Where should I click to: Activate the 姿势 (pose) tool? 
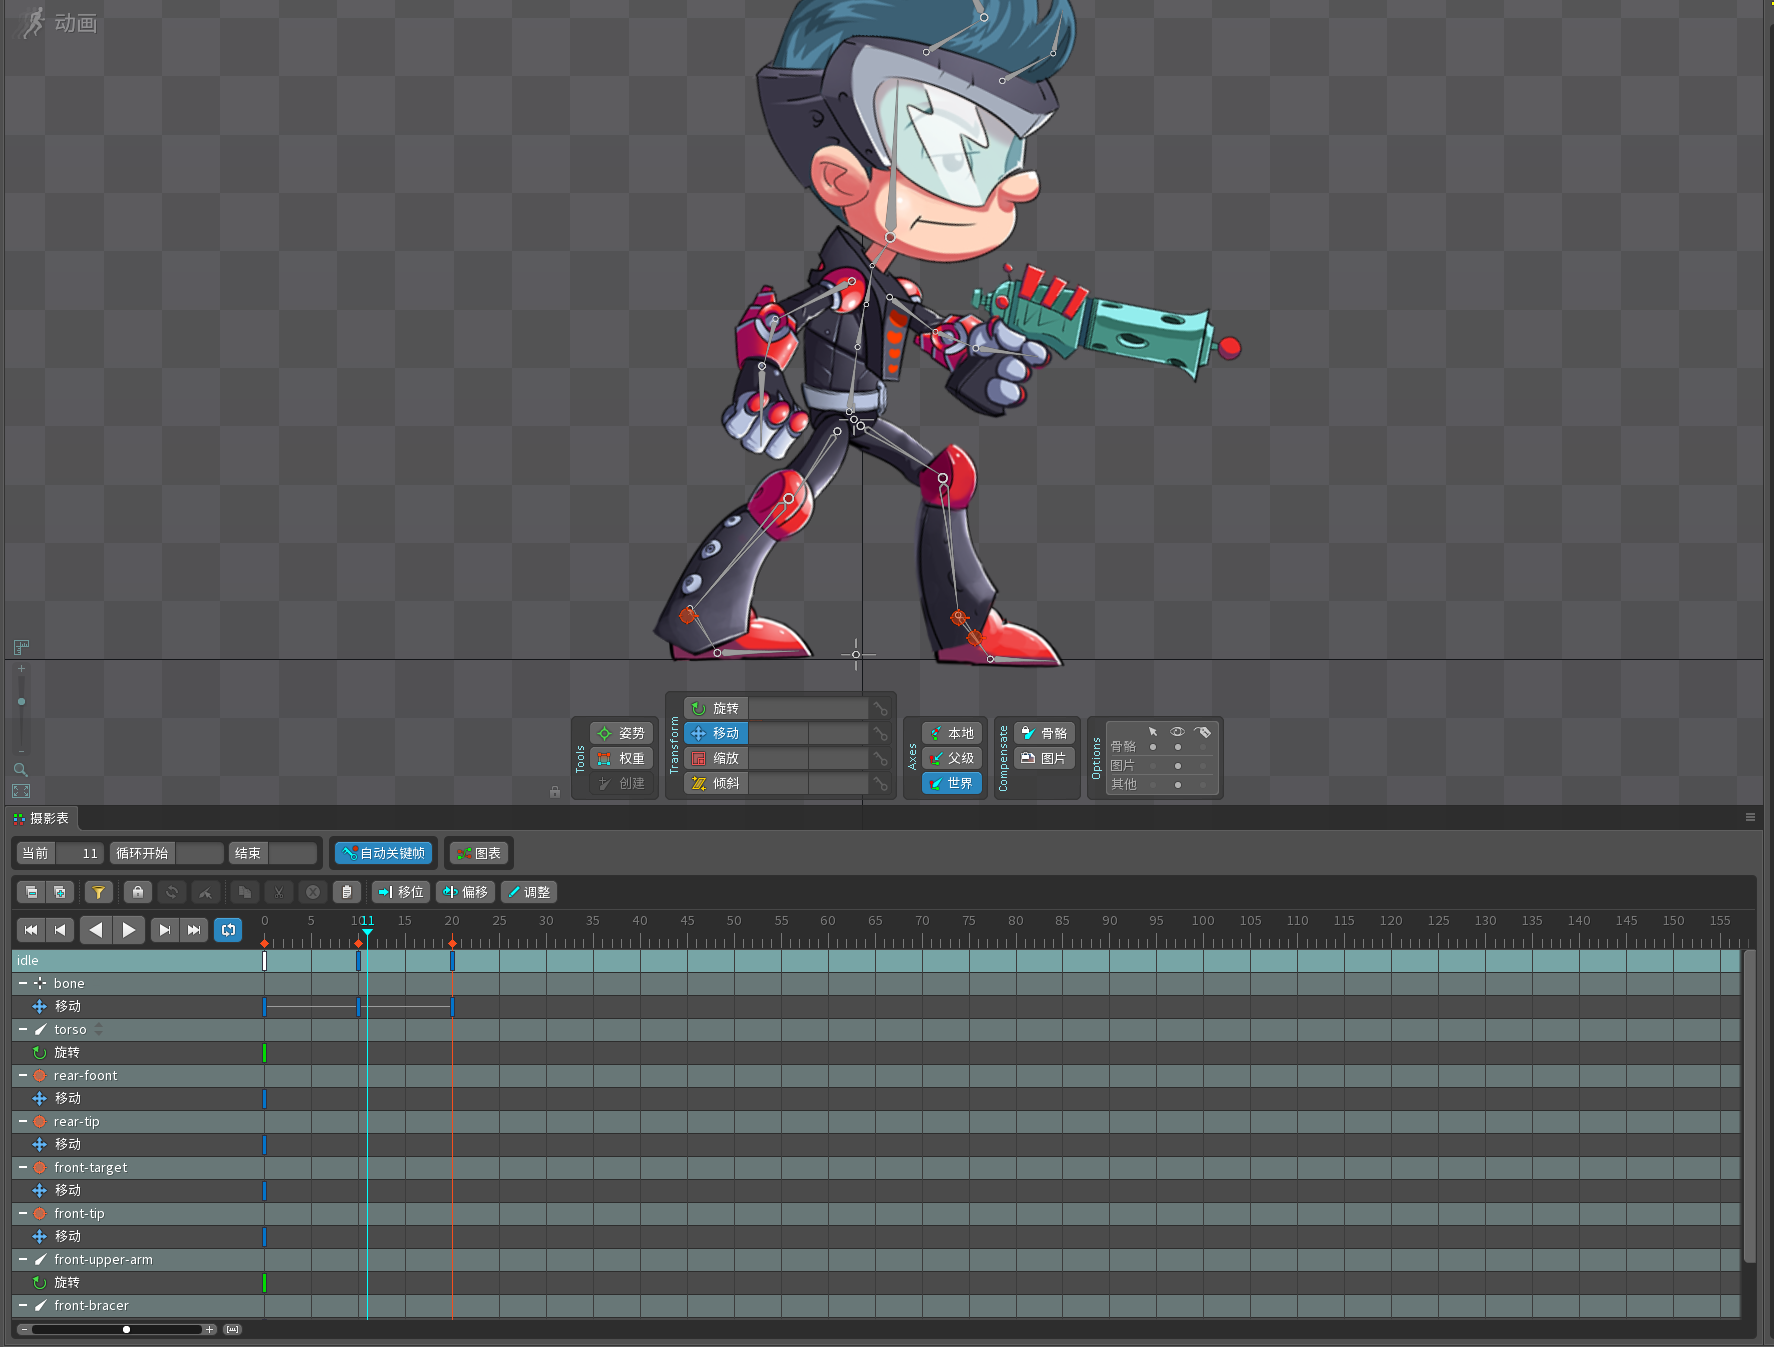[x=621, y=733]
